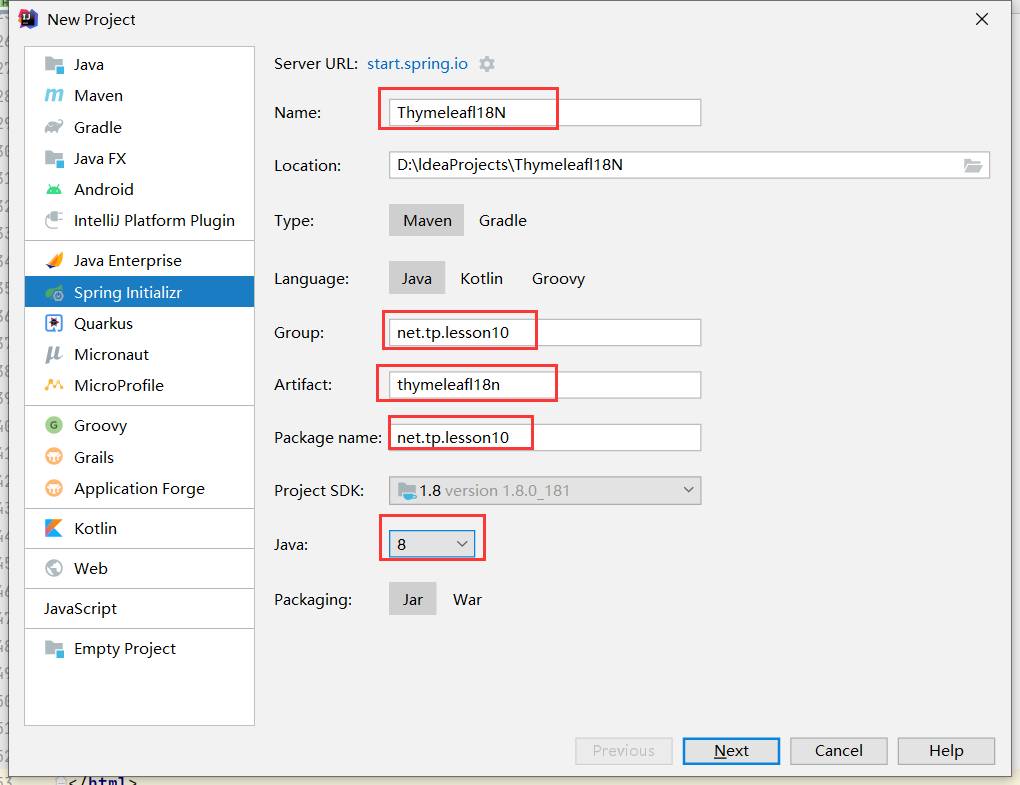Image resolution: width=1020 pixels, height=785 pixels.
Task: Click the Grails icon
Action: pyautogui.click(x=54, y=457)
